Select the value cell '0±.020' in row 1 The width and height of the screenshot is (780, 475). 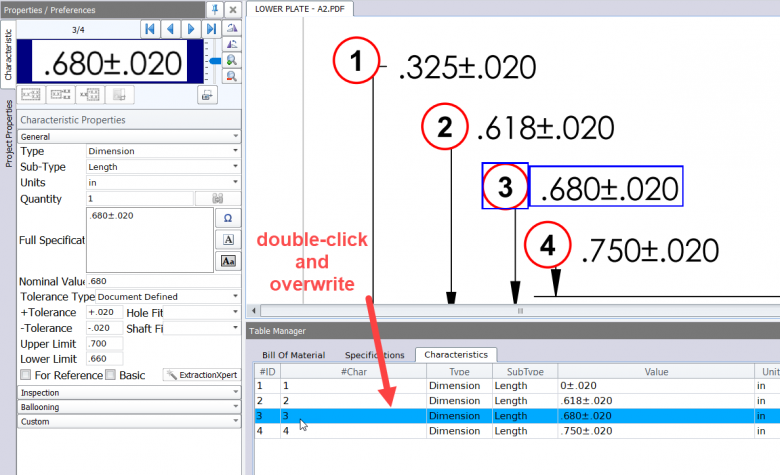coord(656,385)
